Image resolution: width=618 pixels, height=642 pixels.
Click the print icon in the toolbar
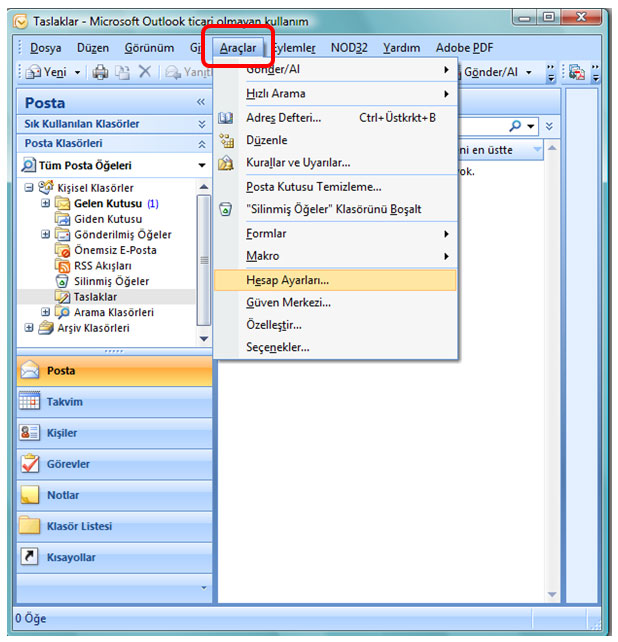coord(100,72)
